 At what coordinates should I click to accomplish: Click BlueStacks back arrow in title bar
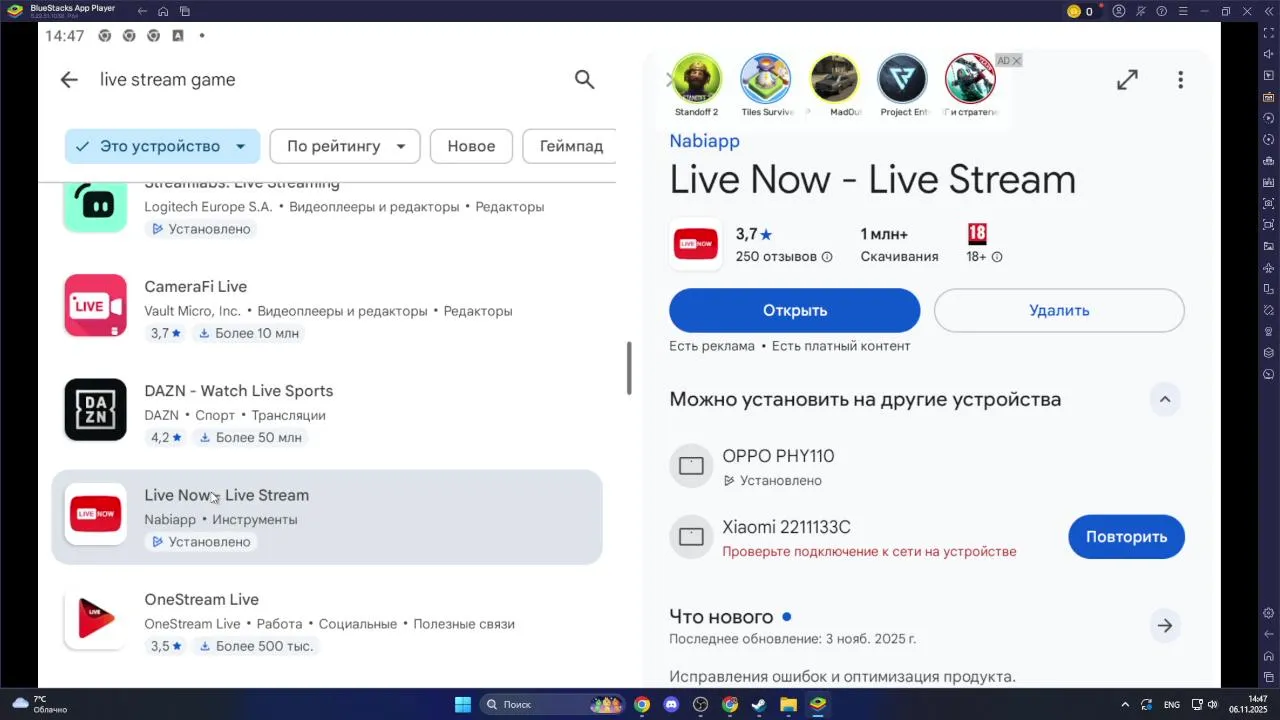(x=142, y=11)
